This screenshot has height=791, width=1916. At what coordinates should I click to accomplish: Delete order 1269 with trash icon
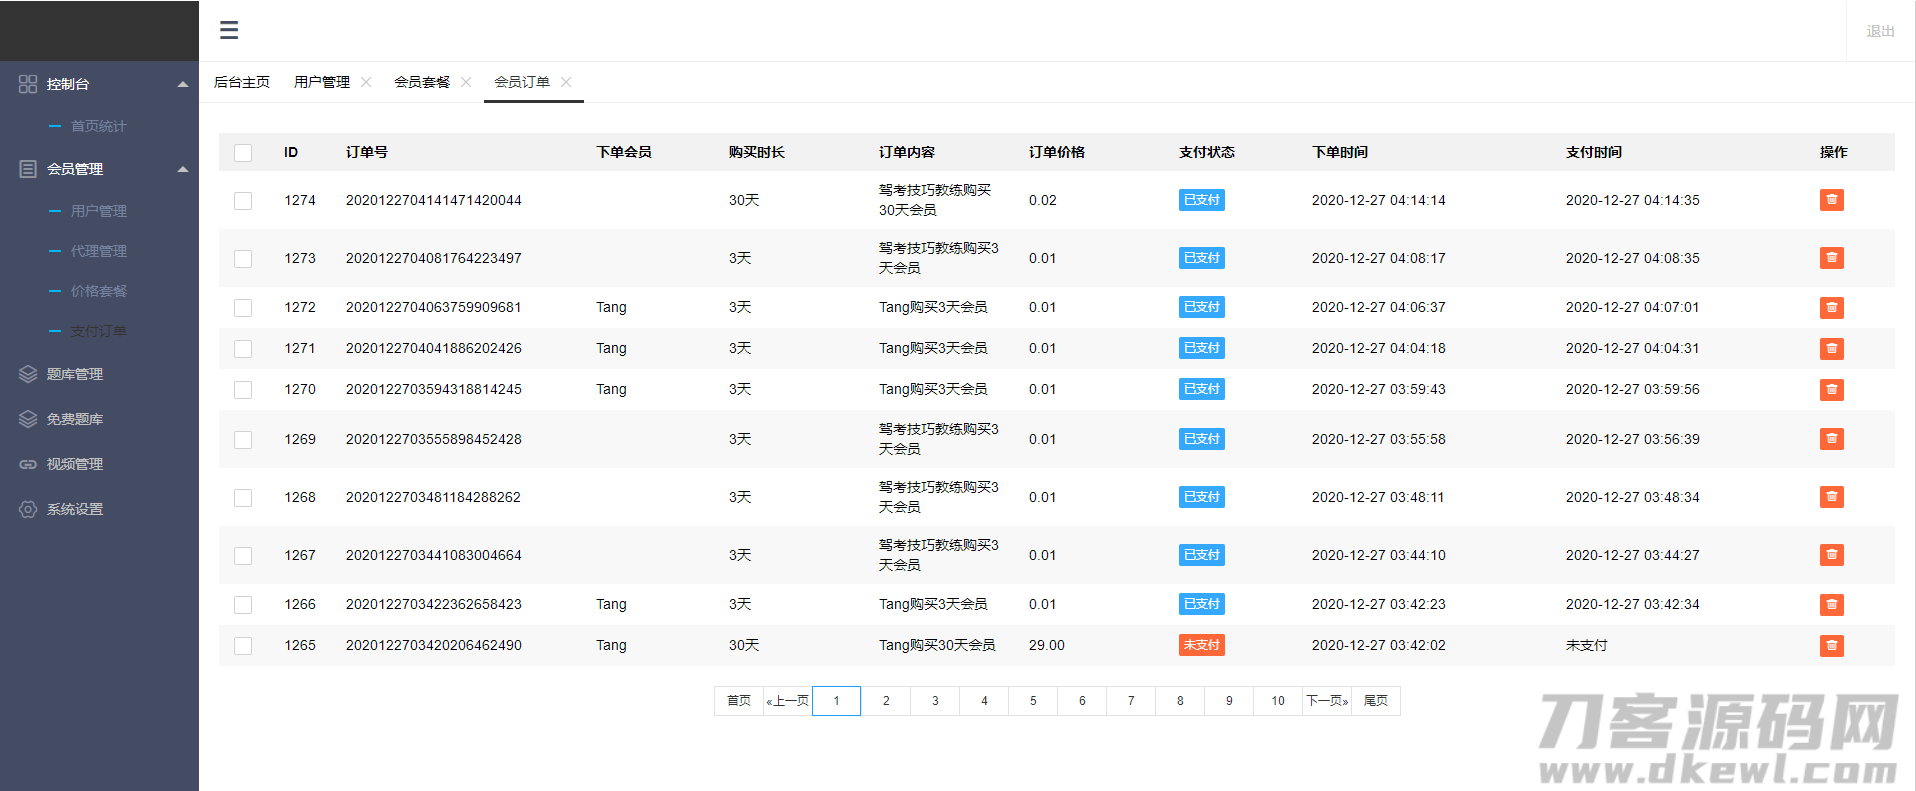point(1832,439)
